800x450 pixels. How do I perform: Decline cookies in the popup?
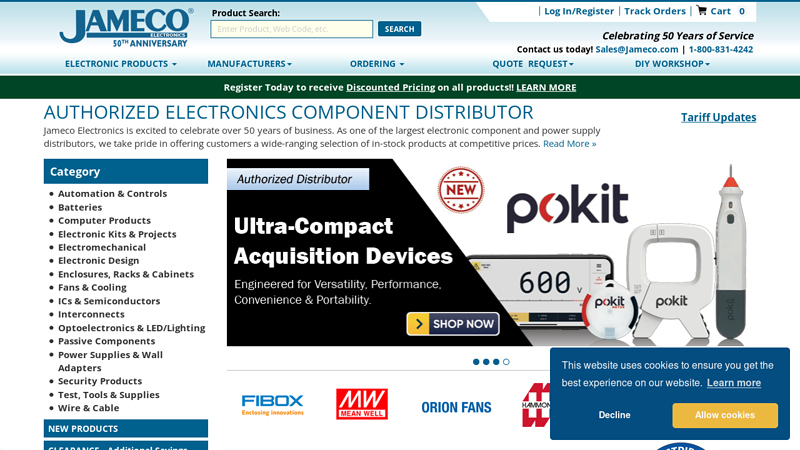614,415
